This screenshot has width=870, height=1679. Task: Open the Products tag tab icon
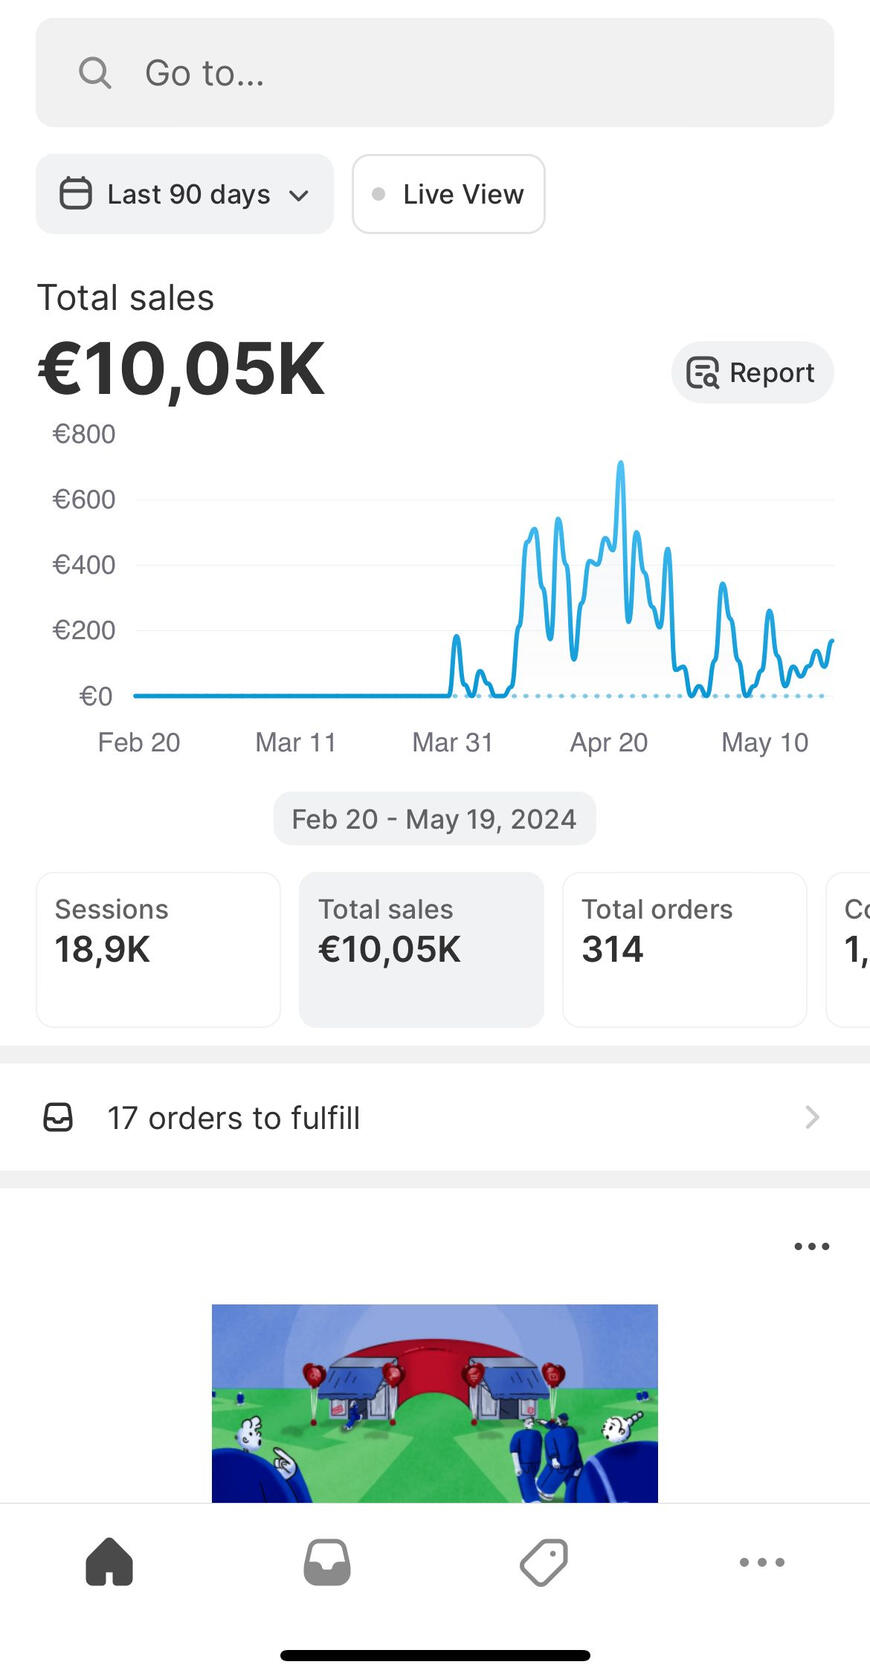pyautogui.click(x=544, y=1562)
